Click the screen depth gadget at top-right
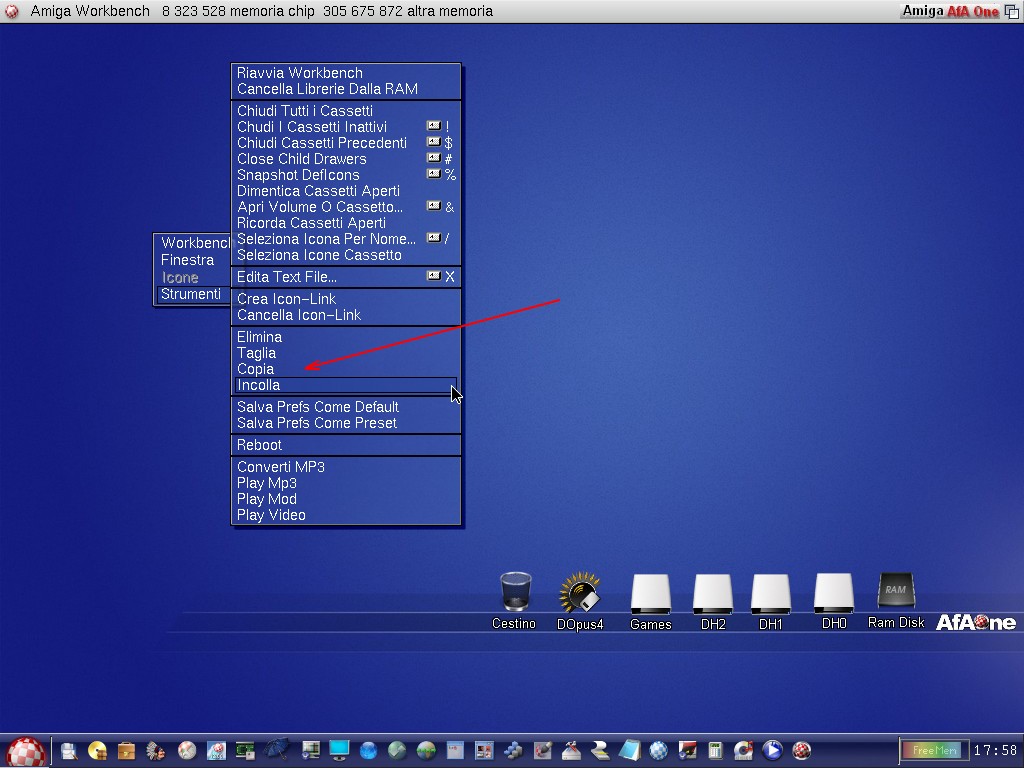The width and height of the screenshot is (1024, 768). click(1012, 11)
